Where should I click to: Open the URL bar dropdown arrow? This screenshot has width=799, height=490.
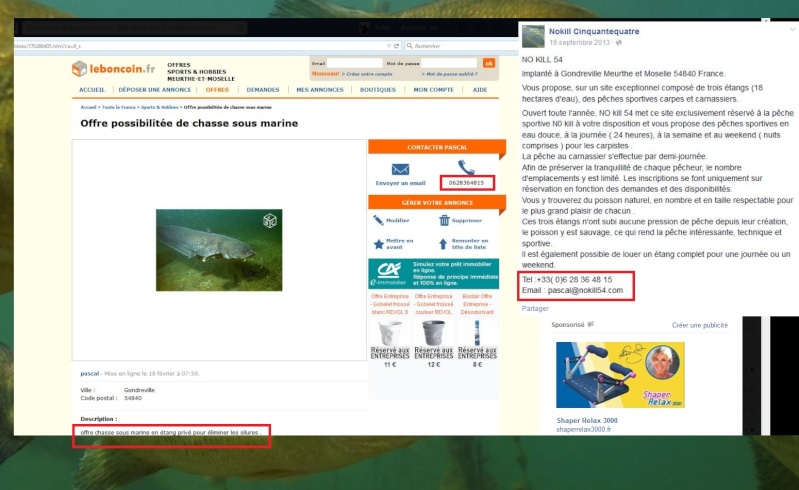pos(389,46)
